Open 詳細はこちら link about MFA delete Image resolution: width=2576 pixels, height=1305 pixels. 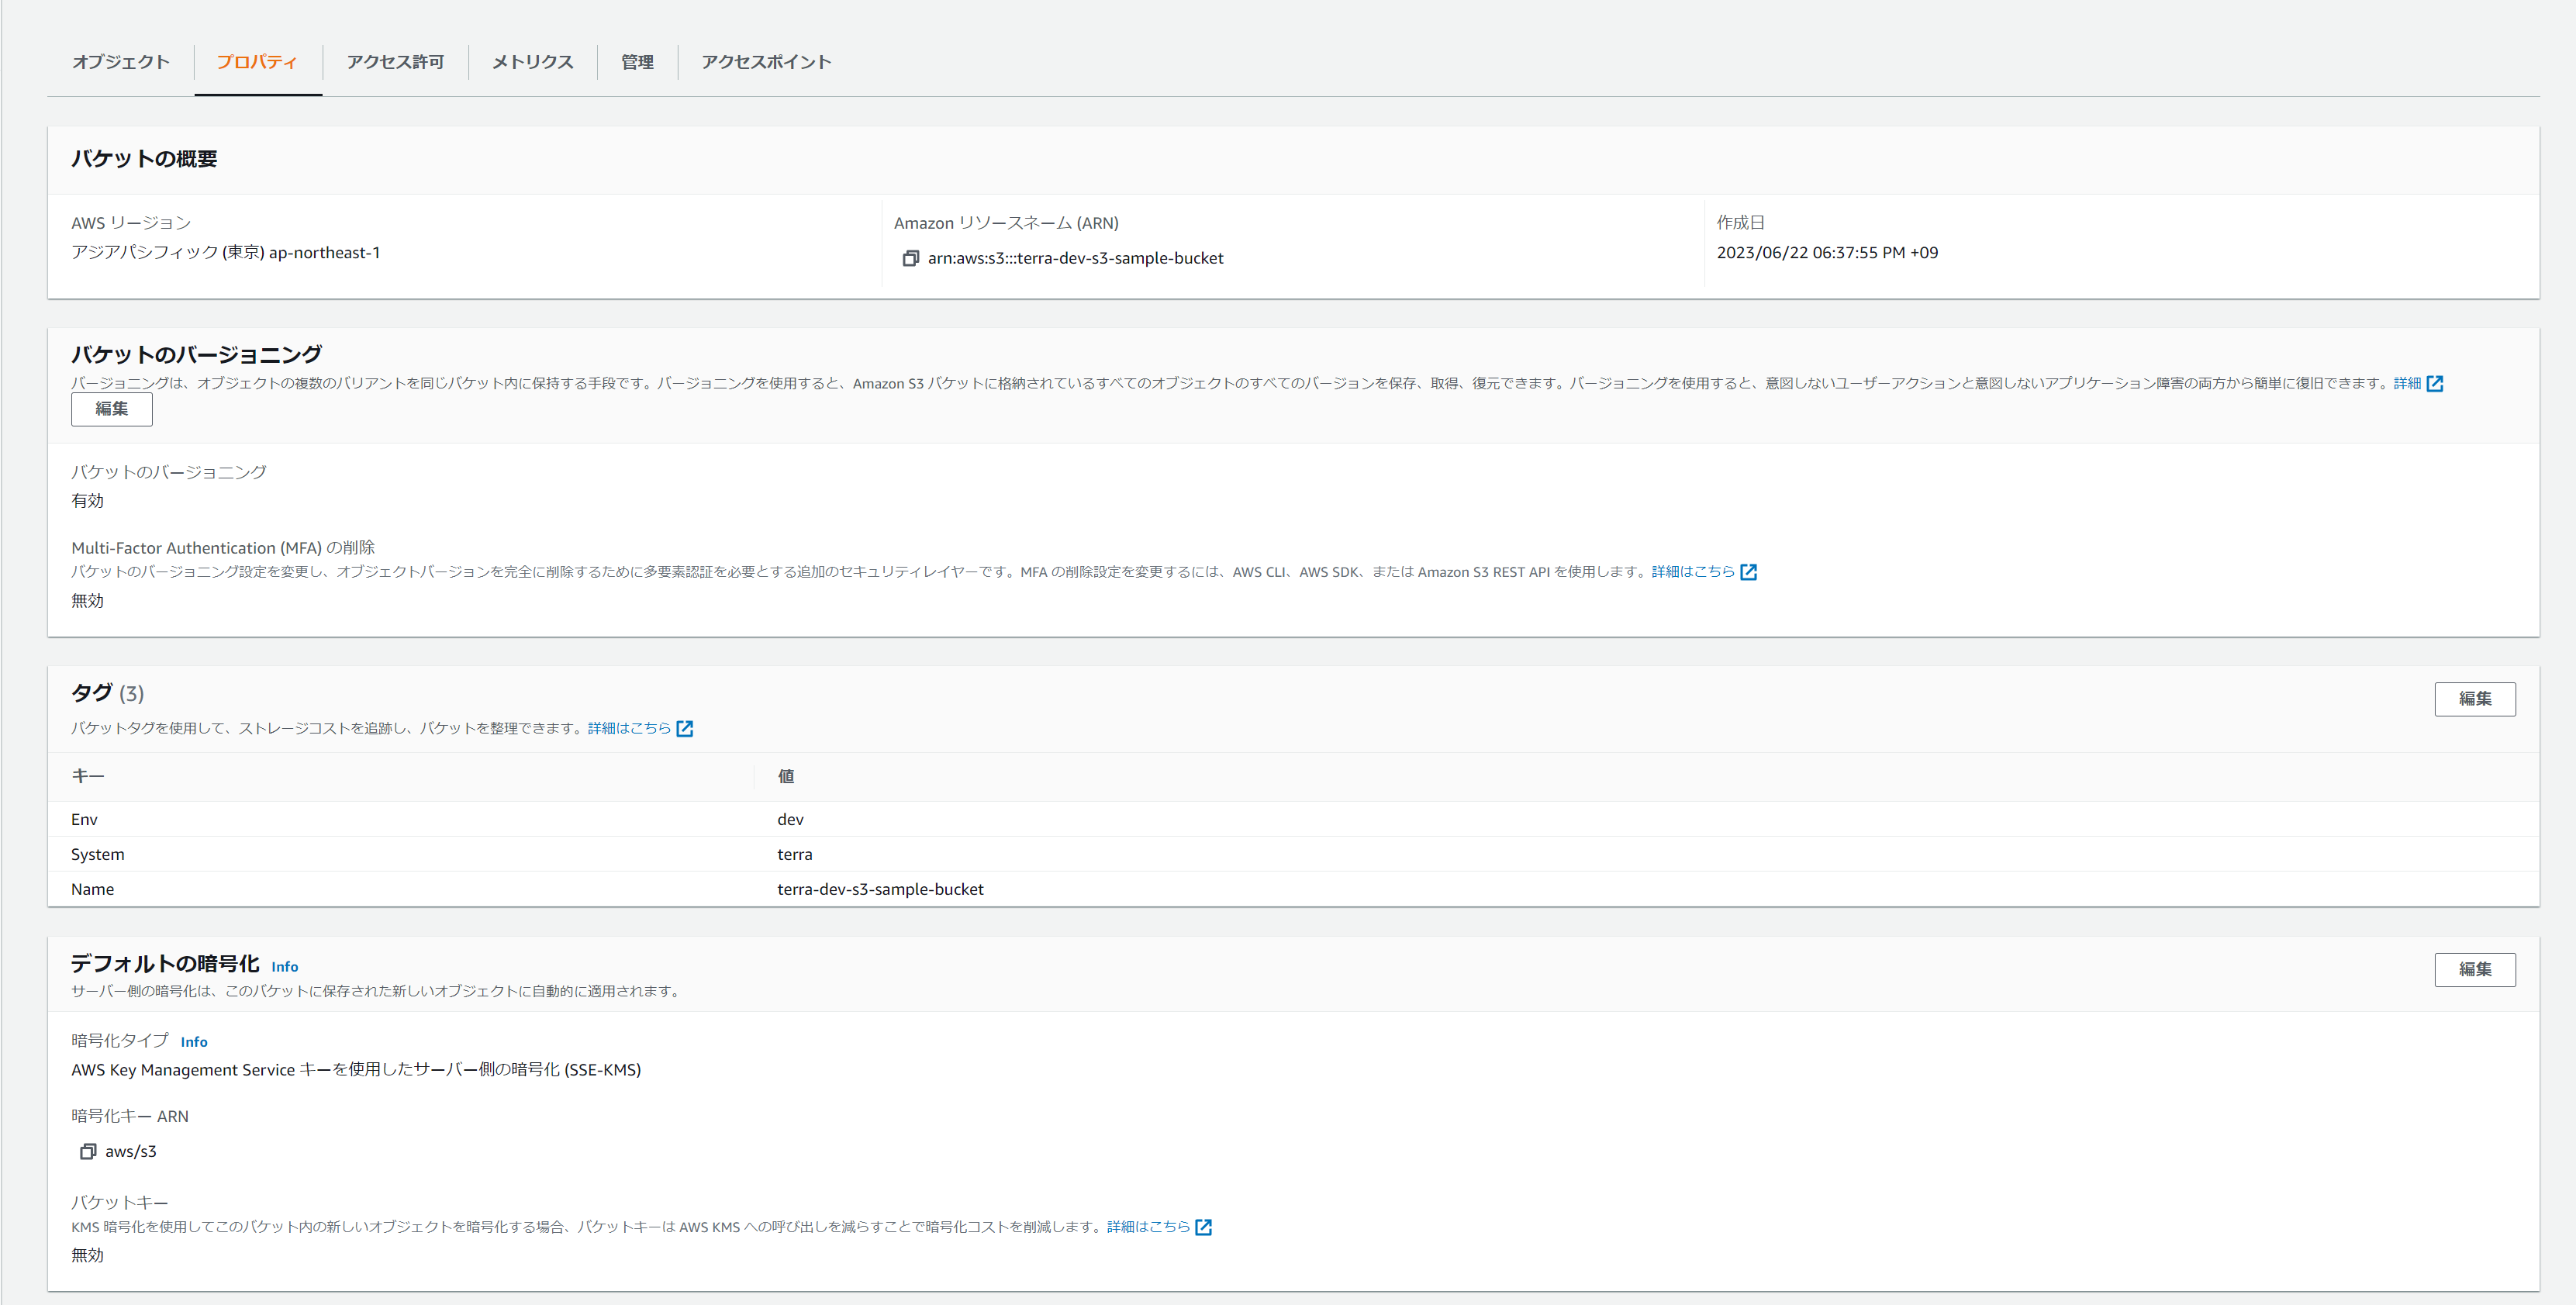click(x=1692, y=572)
